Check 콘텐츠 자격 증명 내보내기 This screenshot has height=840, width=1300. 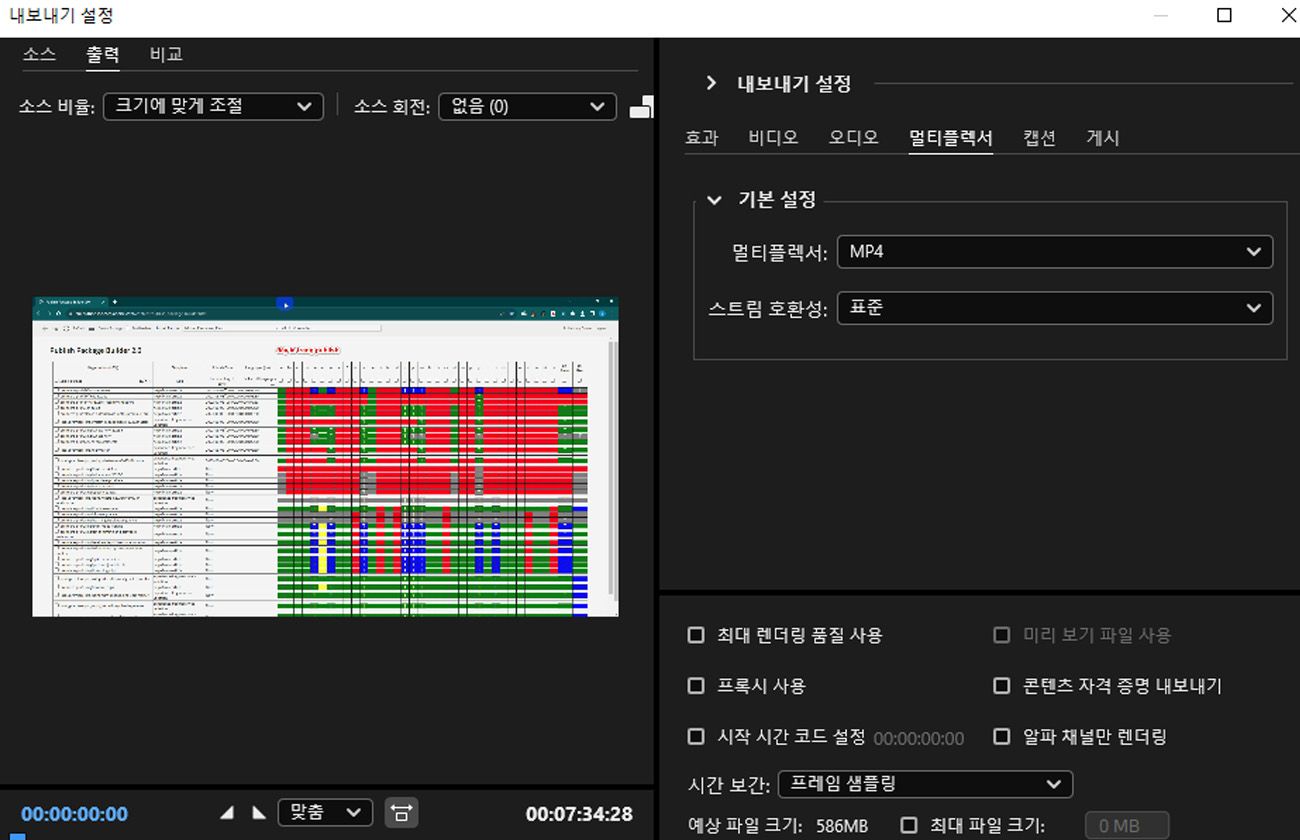[x=1001, y=686]
